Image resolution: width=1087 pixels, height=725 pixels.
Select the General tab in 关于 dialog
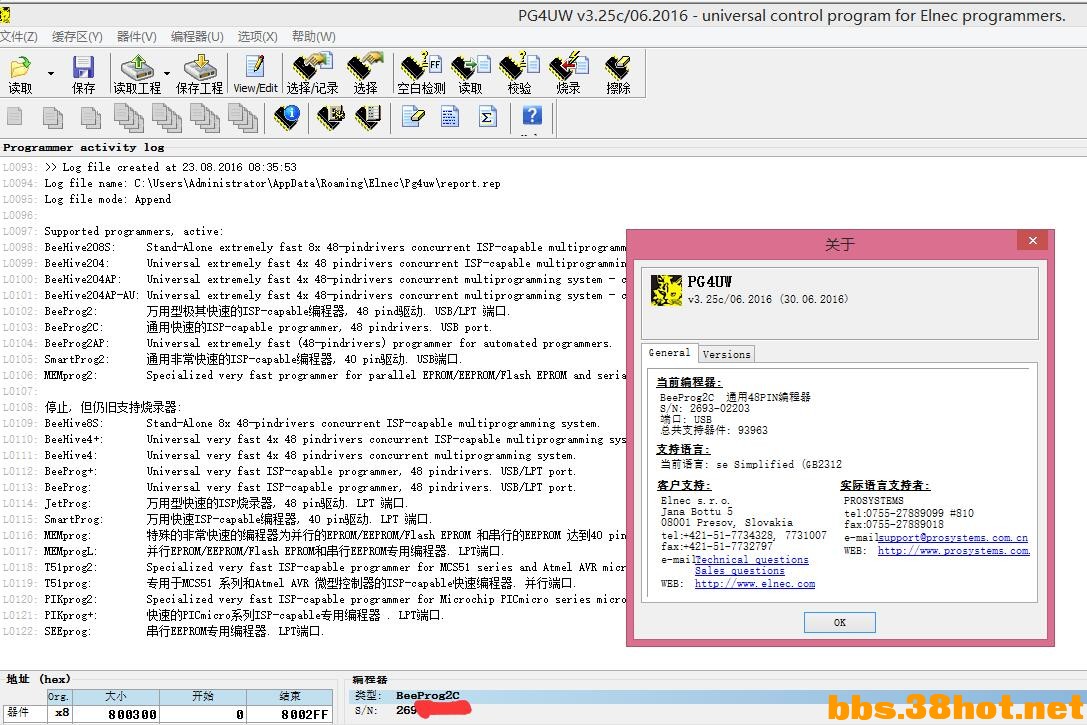[669, 353]
